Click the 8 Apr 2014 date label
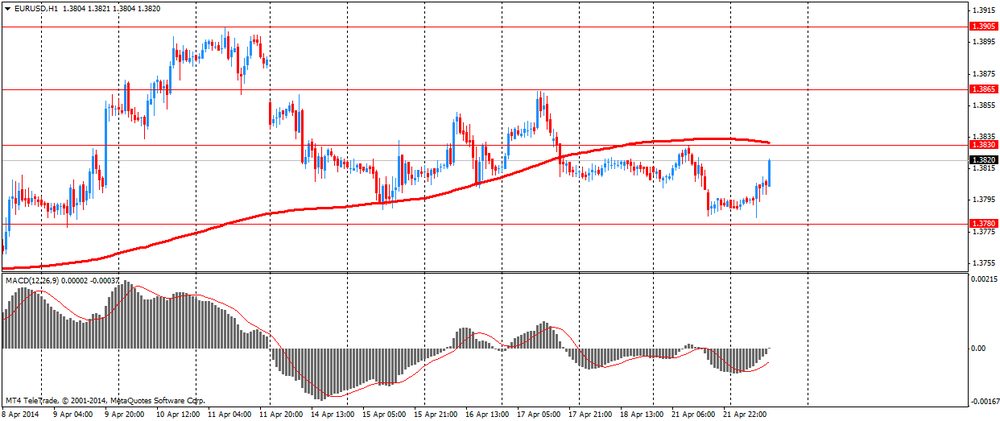 [21, 412]
